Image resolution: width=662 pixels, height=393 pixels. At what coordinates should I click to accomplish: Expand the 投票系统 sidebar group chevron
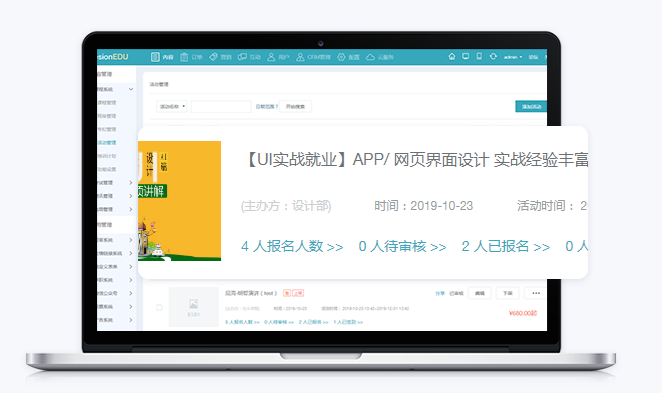pyautogui.click(x=130, y=306)
